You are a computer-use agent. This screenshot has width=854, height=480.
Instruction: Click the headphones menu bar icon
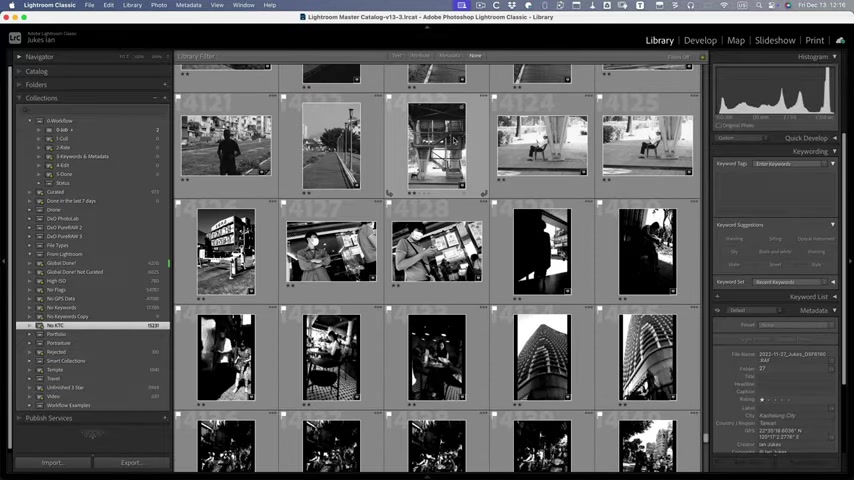691,5
